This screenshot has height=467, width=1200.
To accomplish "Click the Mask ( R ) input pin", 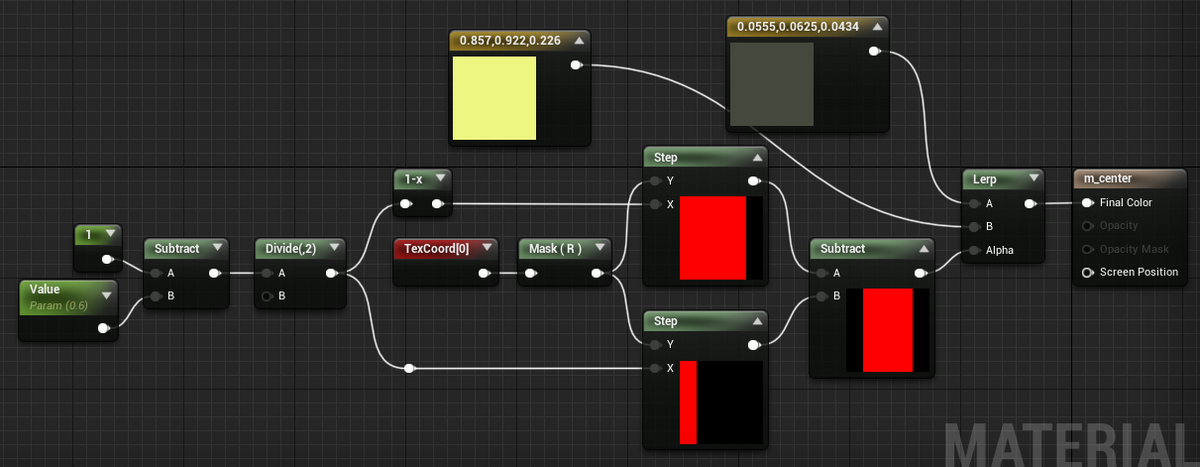I will tap(530, 272).
